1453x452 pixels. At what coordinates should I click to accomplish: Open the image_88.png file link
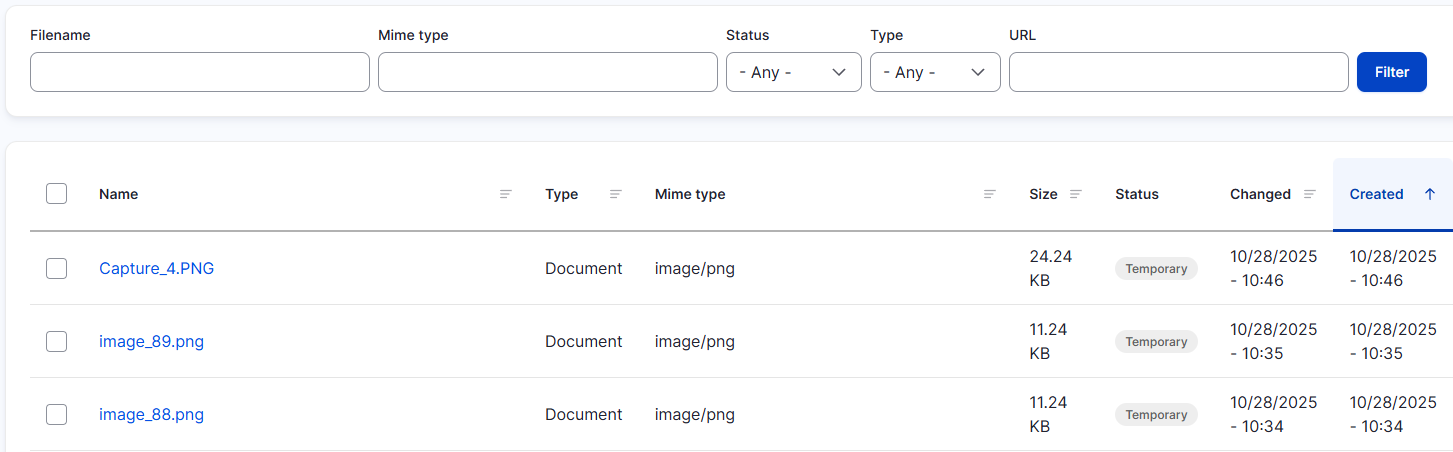[x=151, y=414]
